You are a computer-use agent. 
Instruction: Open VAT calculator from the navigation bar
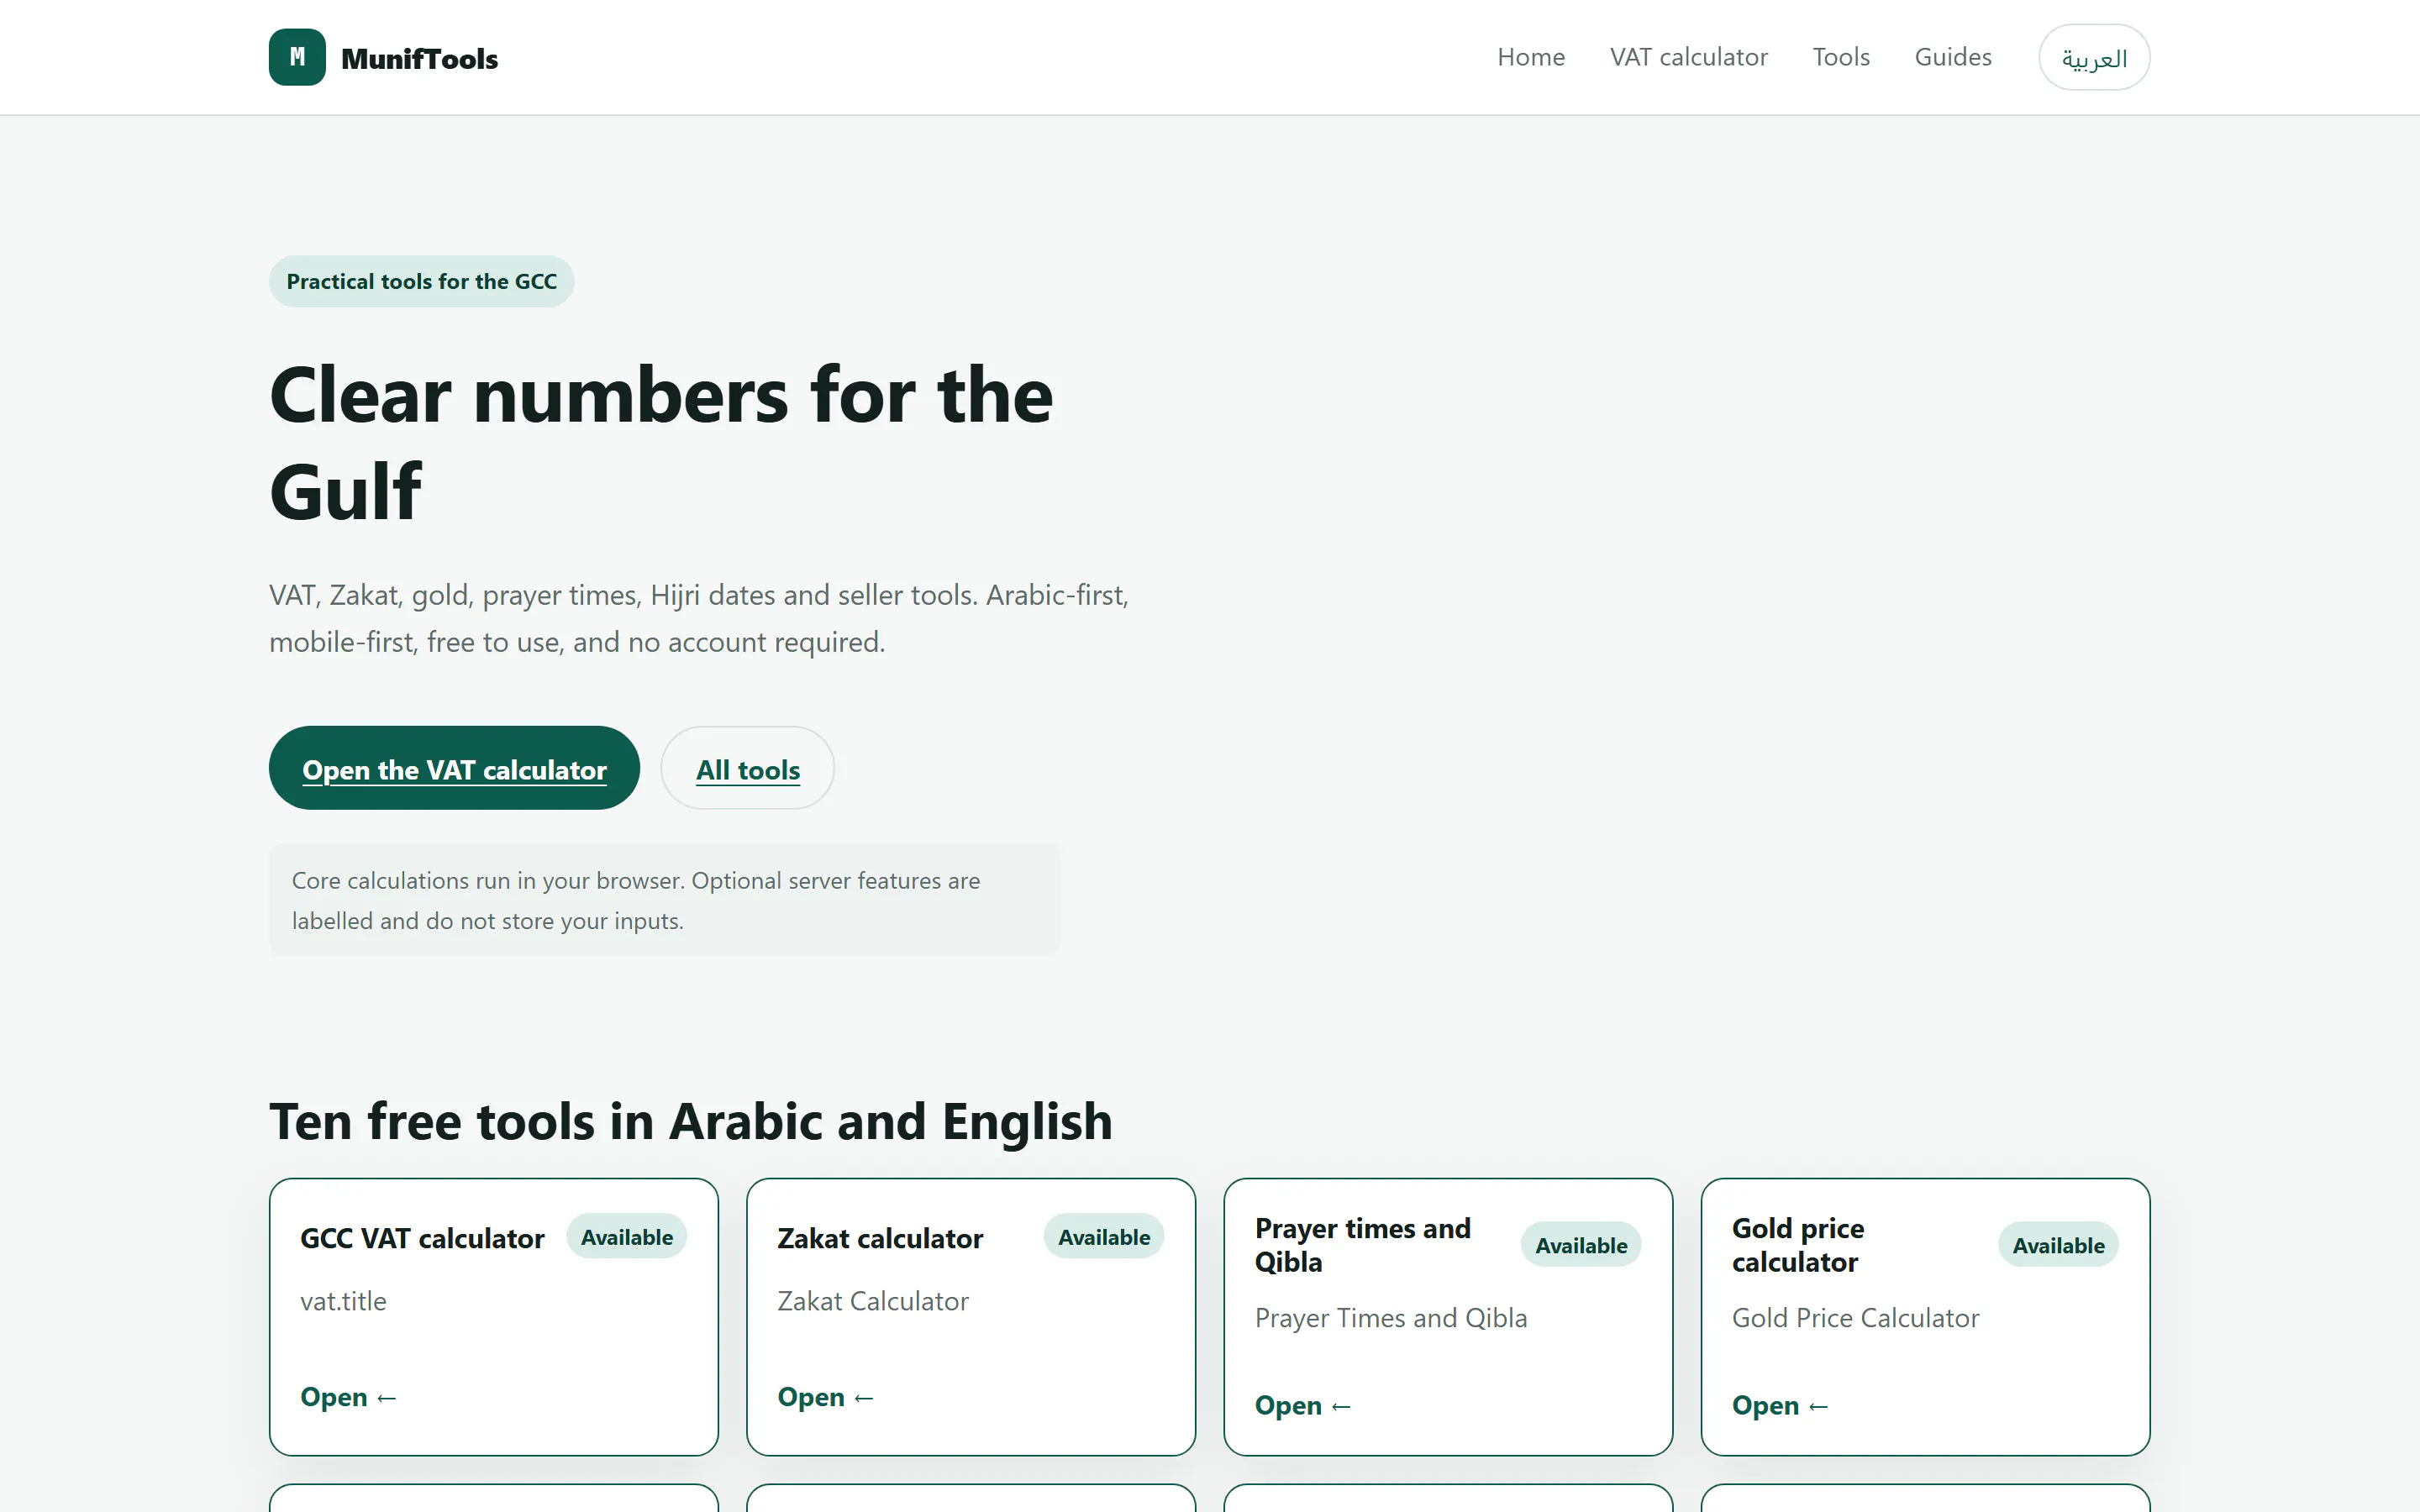[1688, 57]
